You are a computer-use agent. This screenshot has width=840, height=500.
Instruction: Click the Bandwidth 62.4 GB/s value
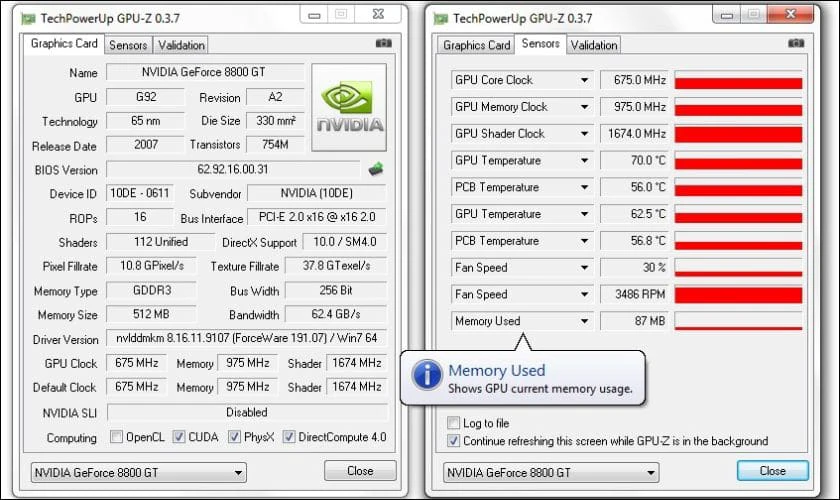tap(335, 314)
